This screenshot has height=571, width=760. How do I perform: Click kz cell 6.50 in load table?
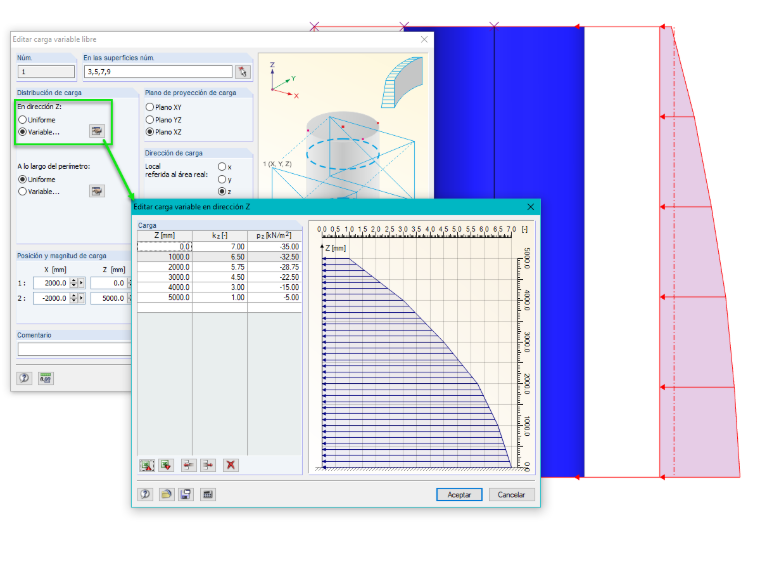pyautogui.click(x=220, y=257)
